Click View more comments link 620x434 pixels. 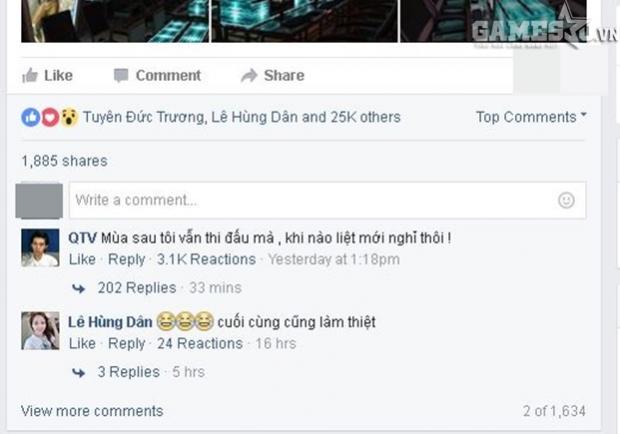92,411
